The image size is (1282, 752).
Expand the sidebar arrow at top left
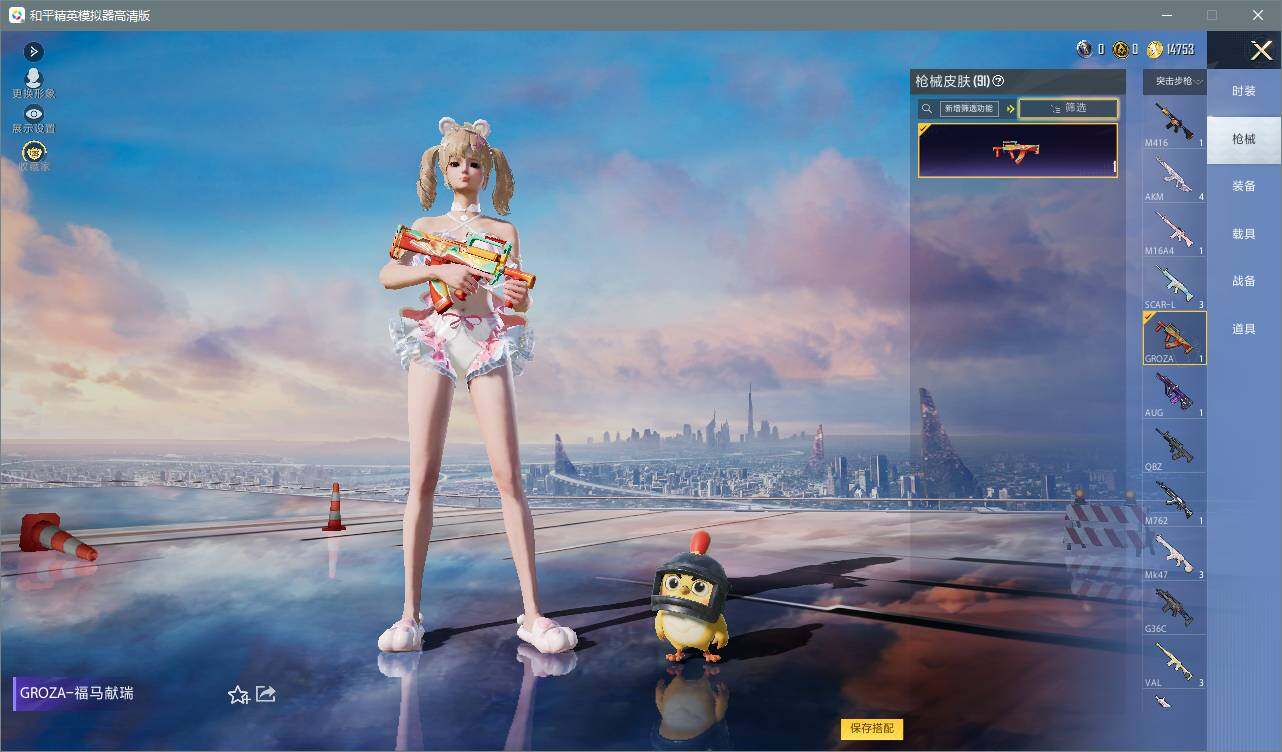click(34, 51)
